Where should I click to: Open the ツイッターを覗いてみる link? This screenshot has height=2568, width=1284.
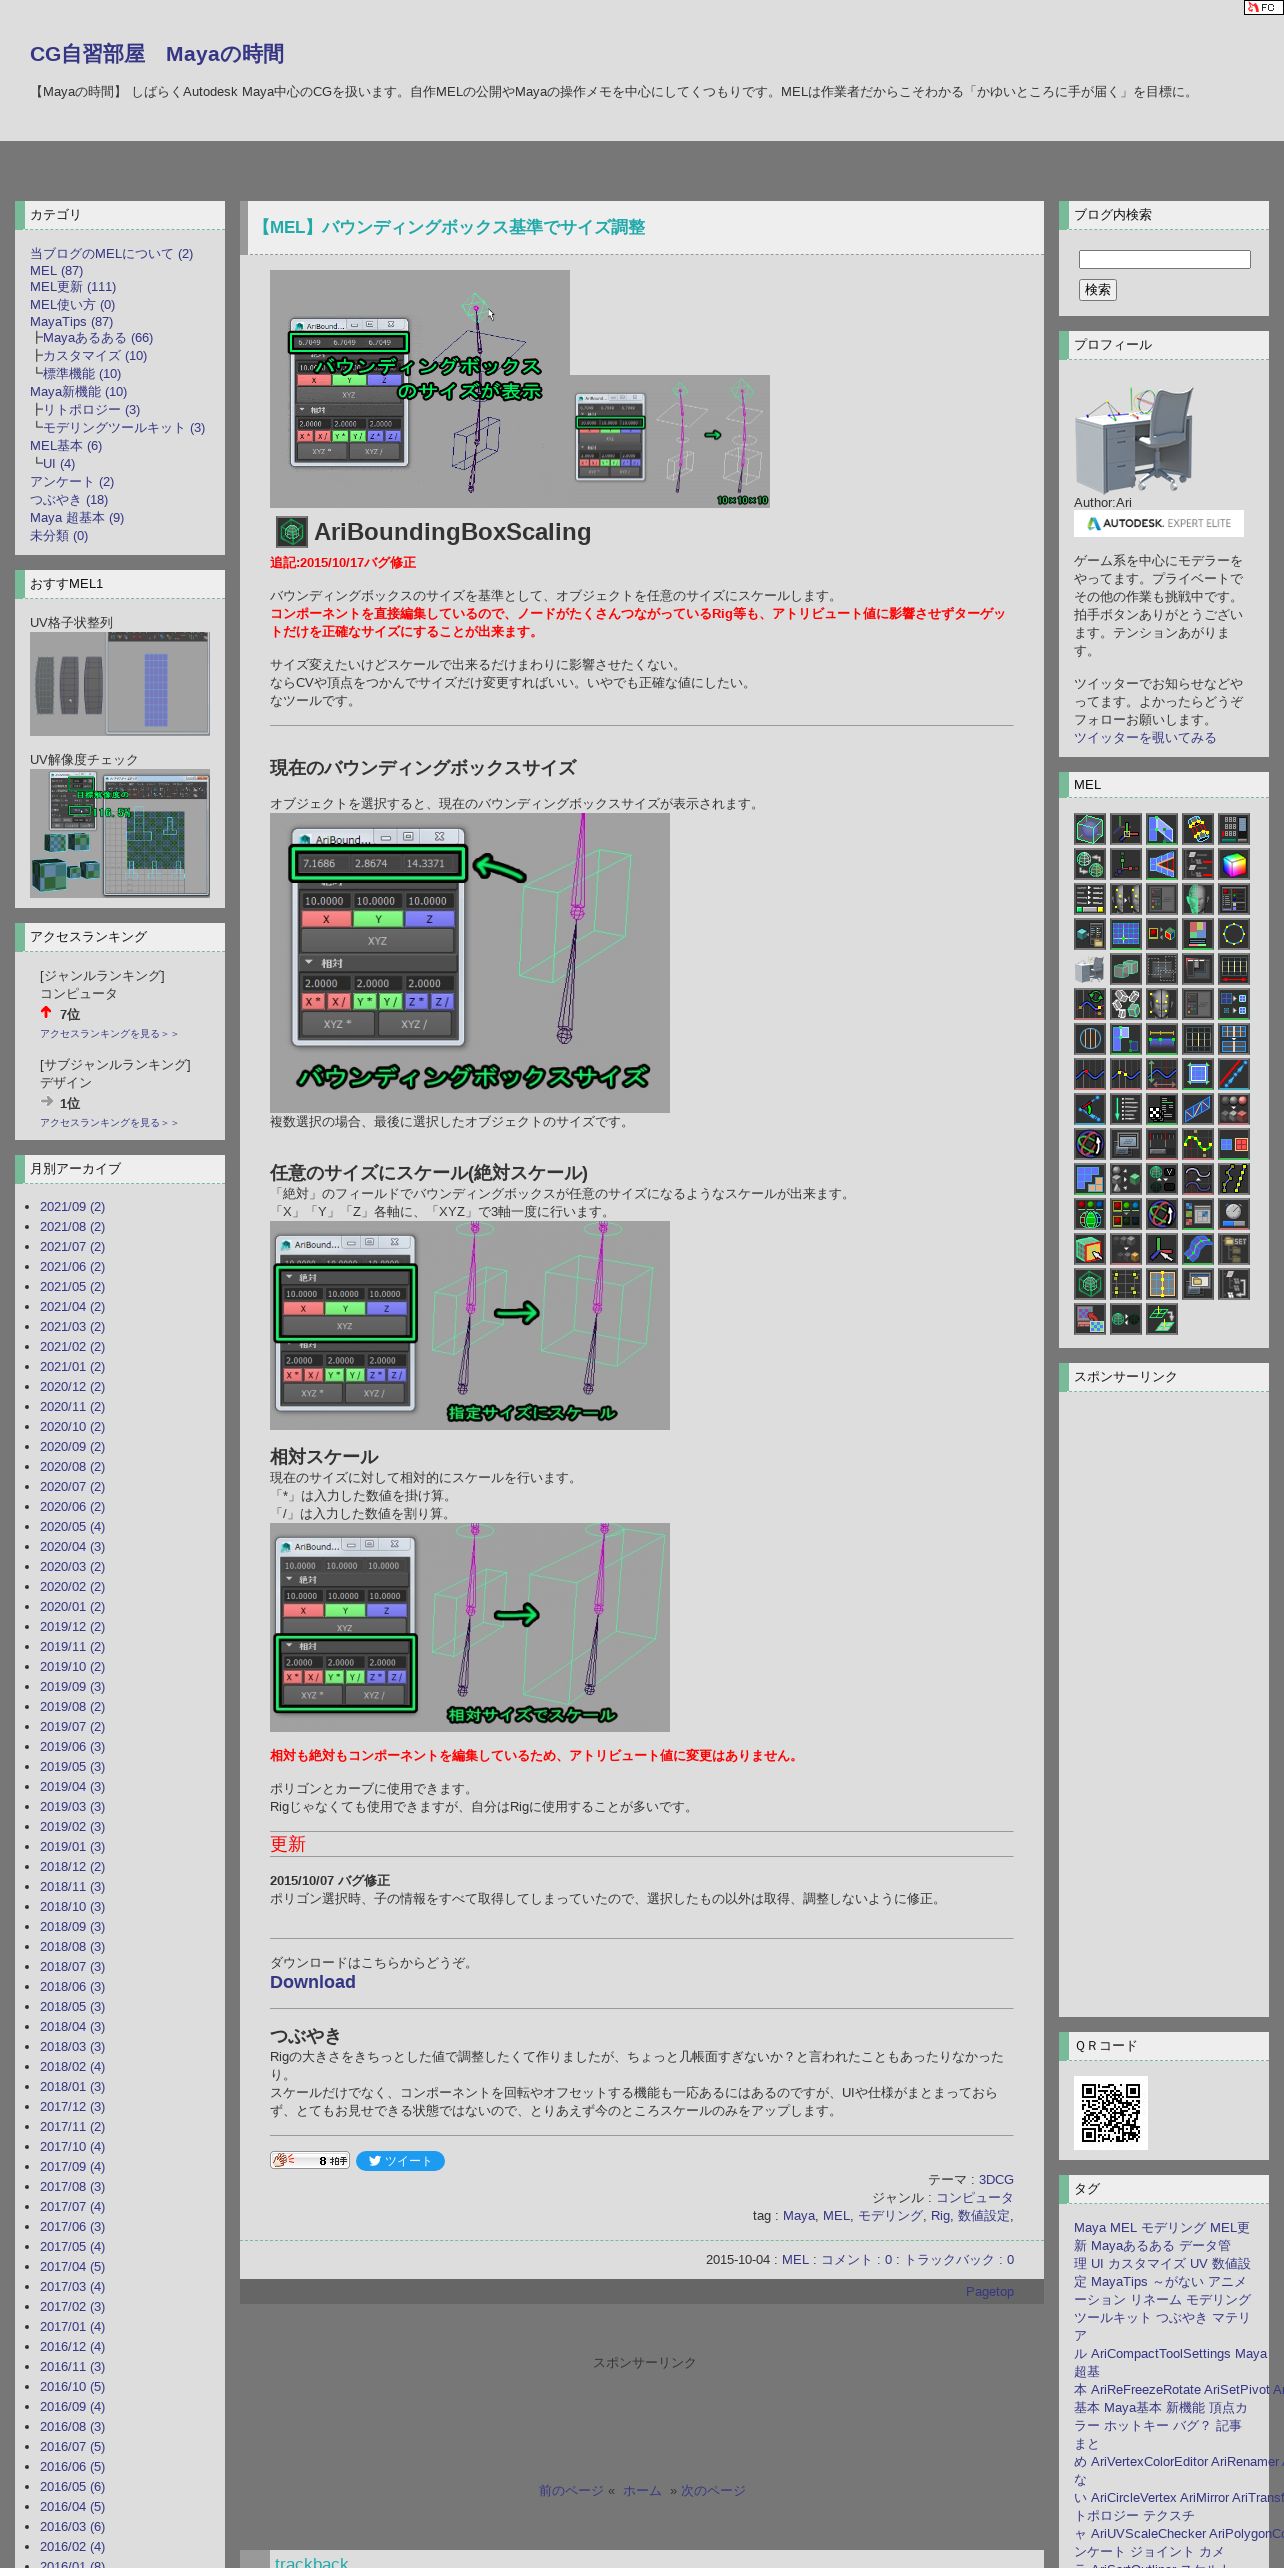pyautogui.click(x=1145, y=738)
